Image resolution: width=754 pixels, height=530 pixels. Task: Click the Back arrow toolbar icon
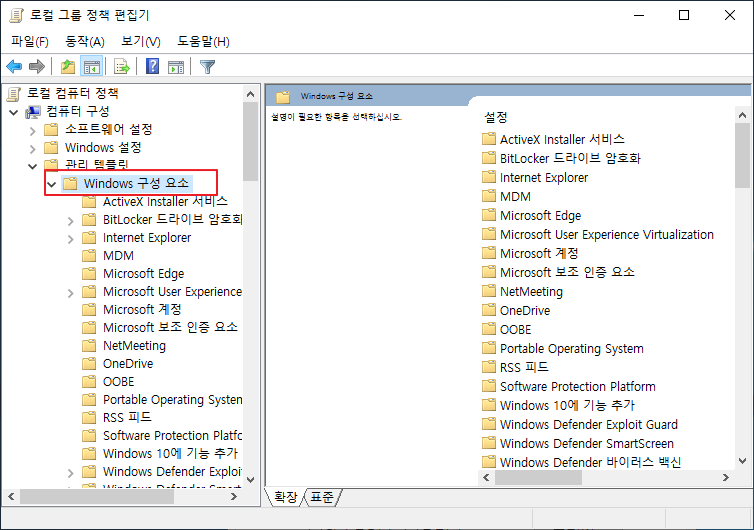tap(14, 66)
